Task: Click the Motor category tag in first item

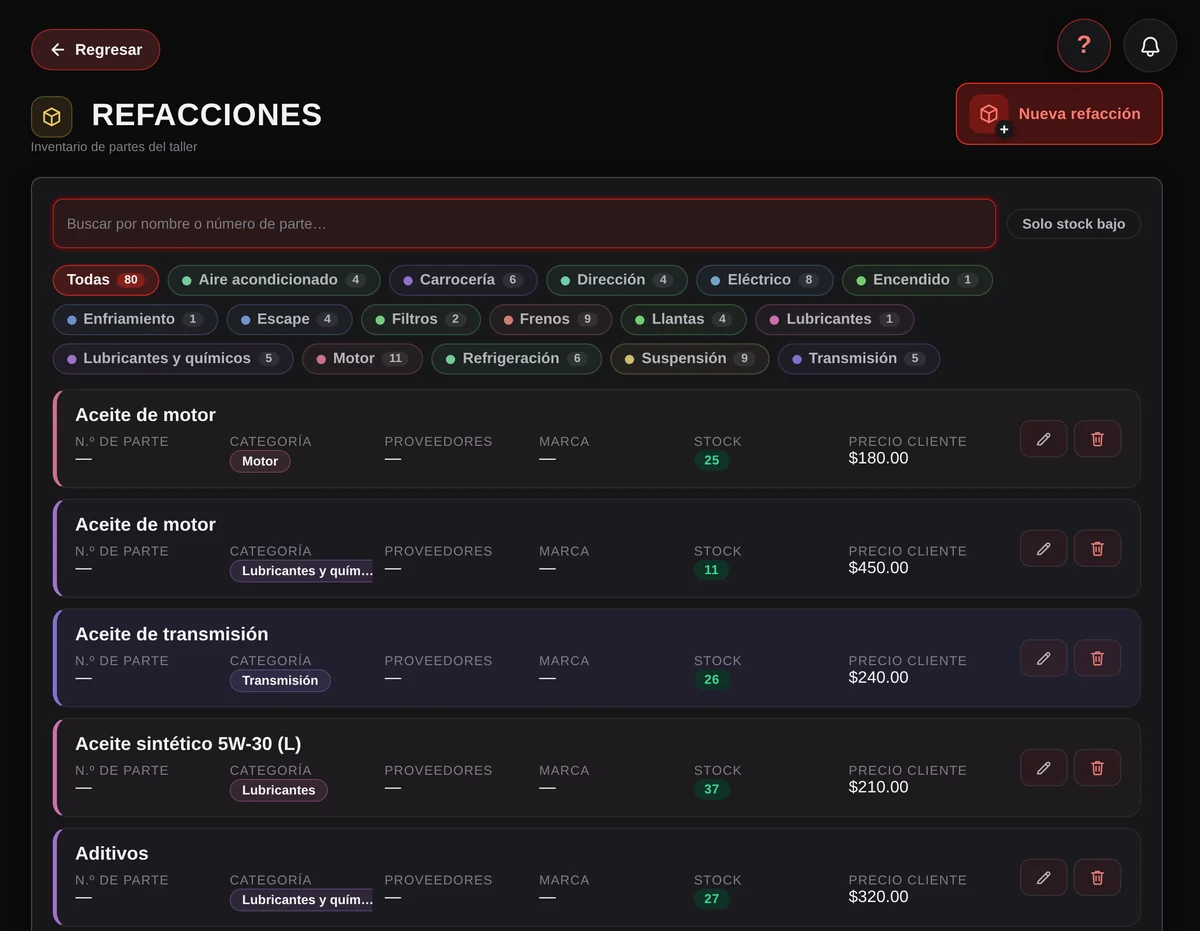Action: pyautogui.click(x=260, y=461)
